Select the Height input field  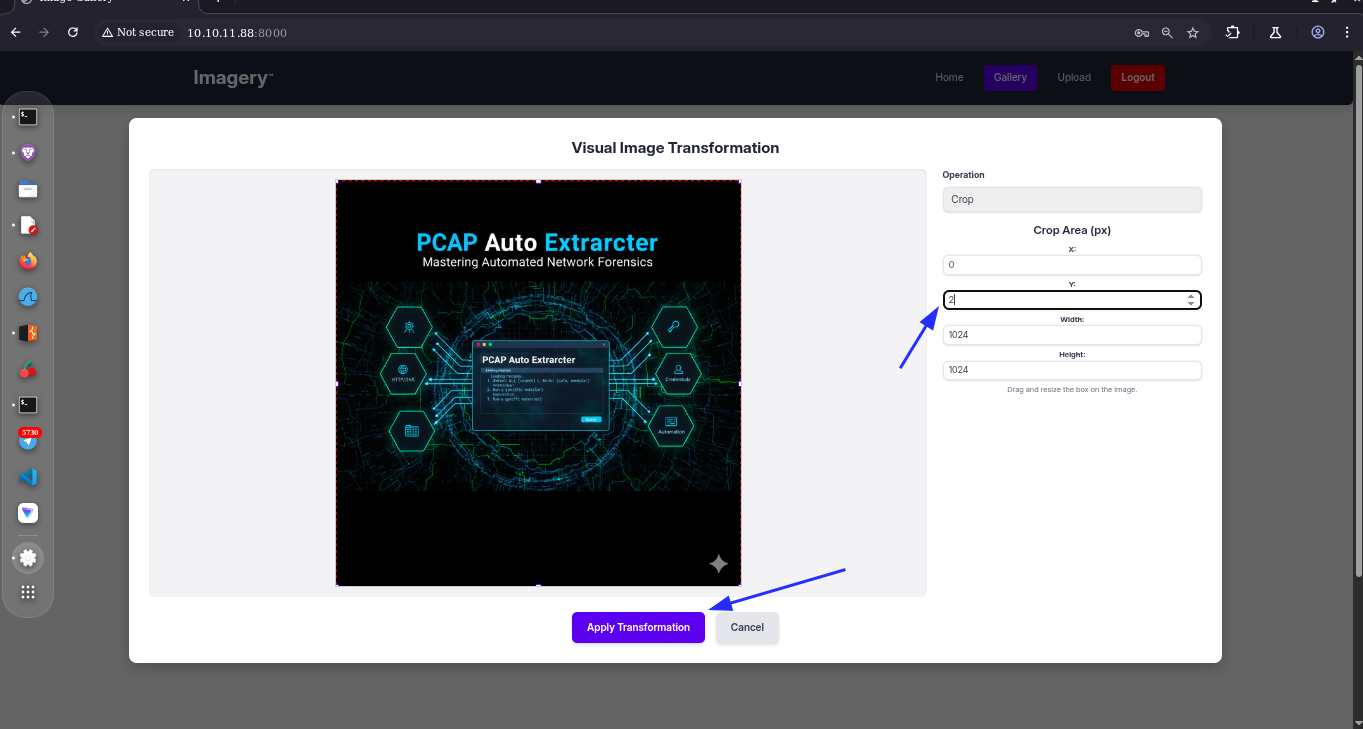(1071, 370)
